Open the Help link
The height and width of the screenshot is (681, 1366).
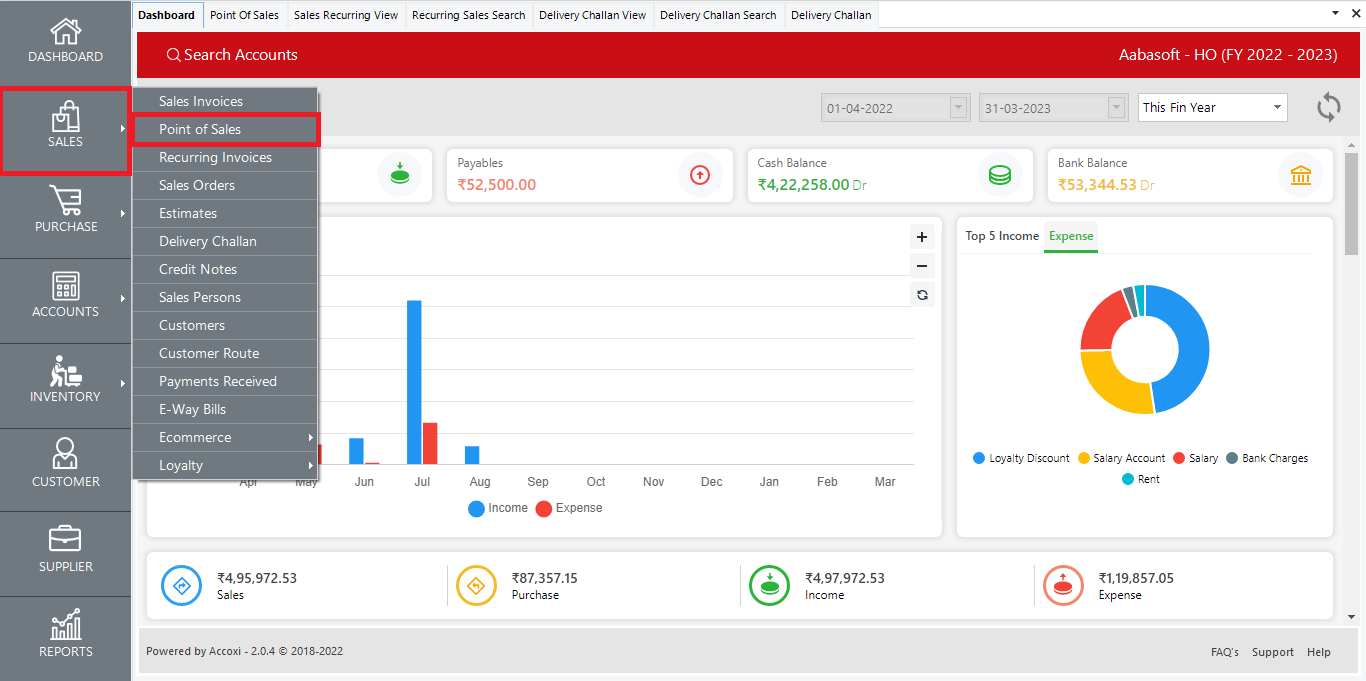[1319, 652]
